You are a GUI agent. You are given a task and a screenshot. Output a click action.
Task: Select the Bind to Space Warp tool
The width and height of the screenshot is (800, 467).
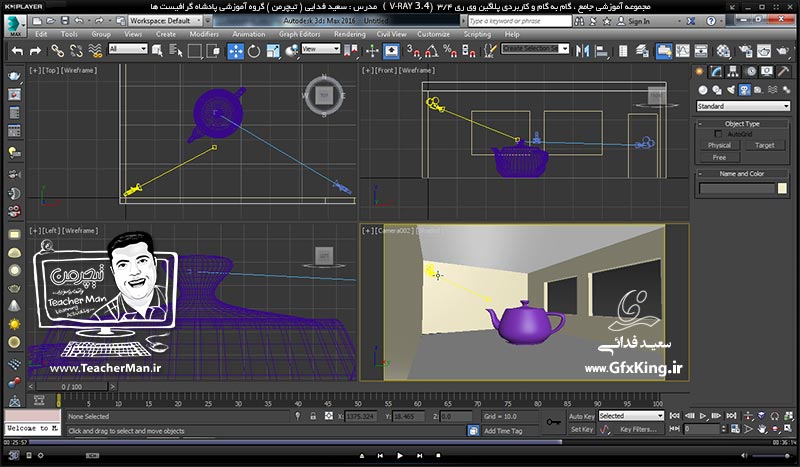pyautogui.click(x=95, y=51)
